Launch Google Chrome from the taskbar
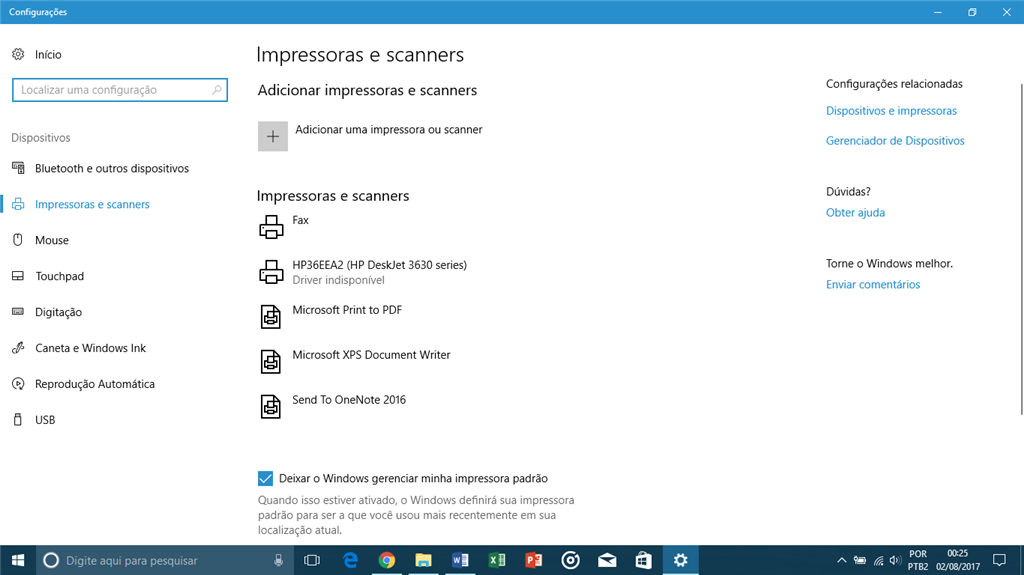 (387, 560)
